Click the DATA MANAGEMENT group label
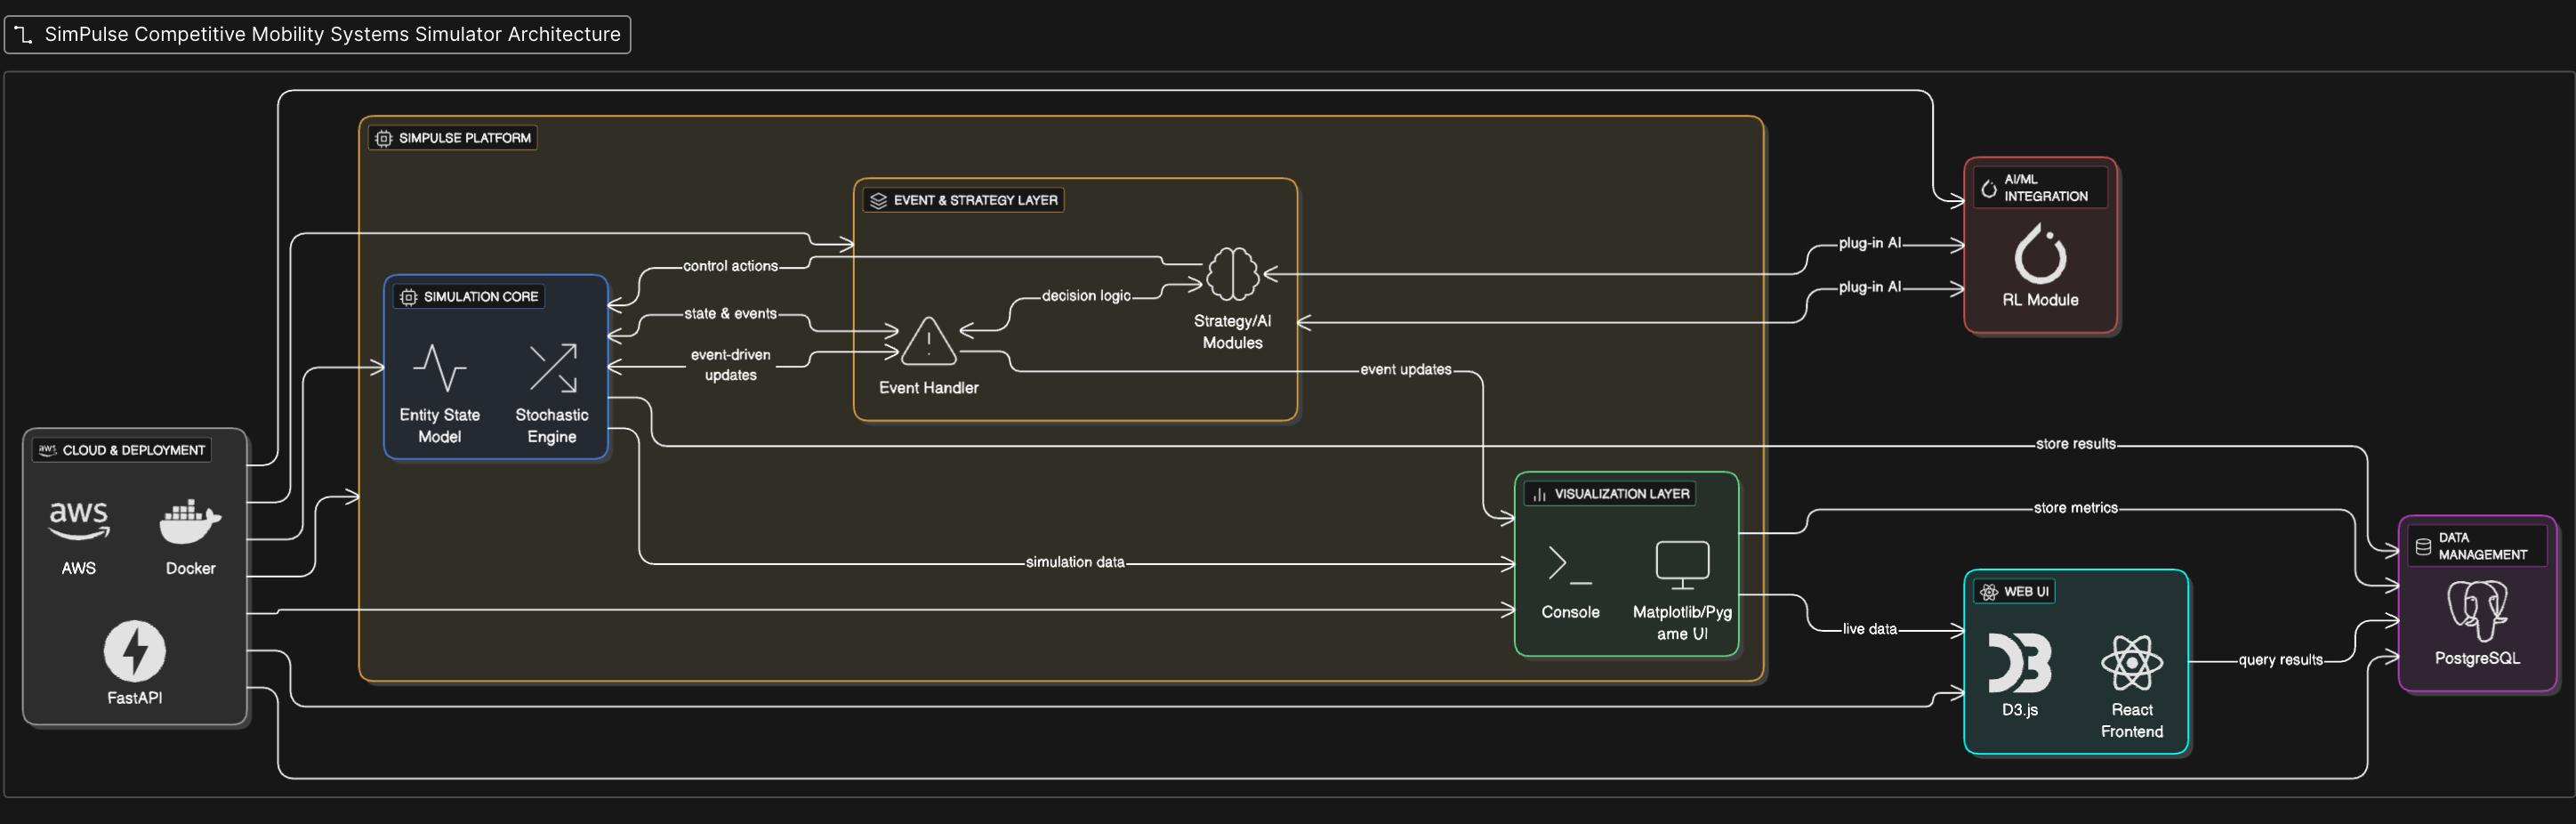Image resolution: width=2576 pixels, height=824 pixels. point(2483,546)
